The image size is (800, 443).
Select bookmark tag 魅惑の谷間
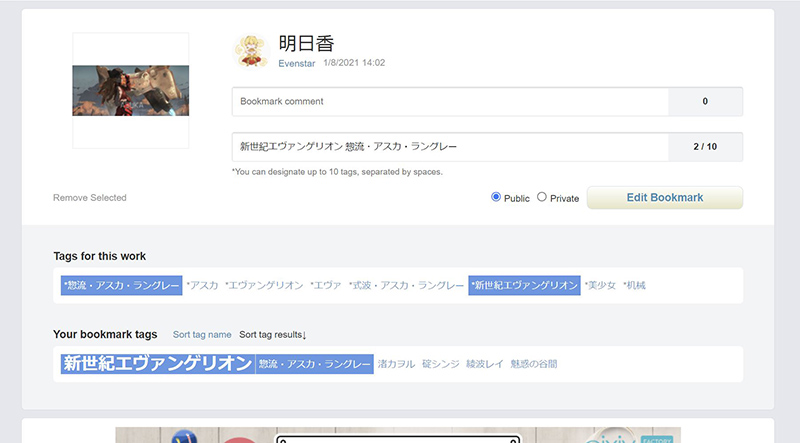[x=534, y=364]
